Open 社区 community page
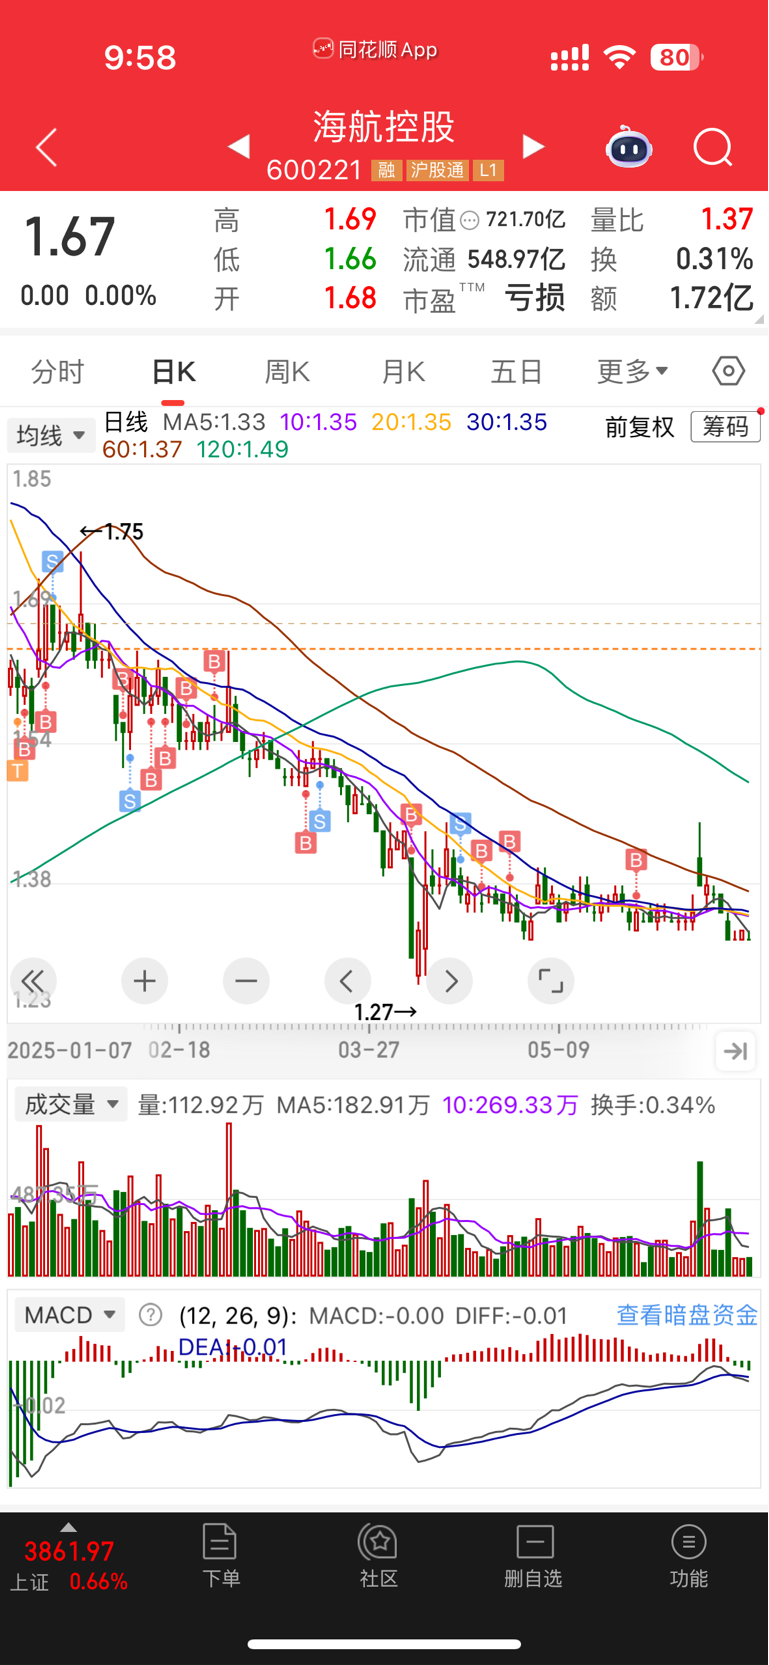The width and height of the screenshot is (769, 1665). (379, 1555)
